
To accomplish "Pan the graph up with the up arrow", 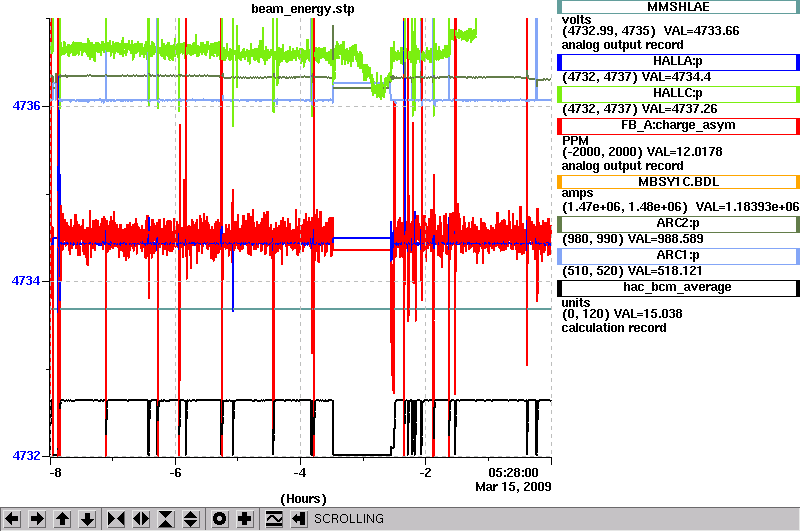I will click(63, 519).
